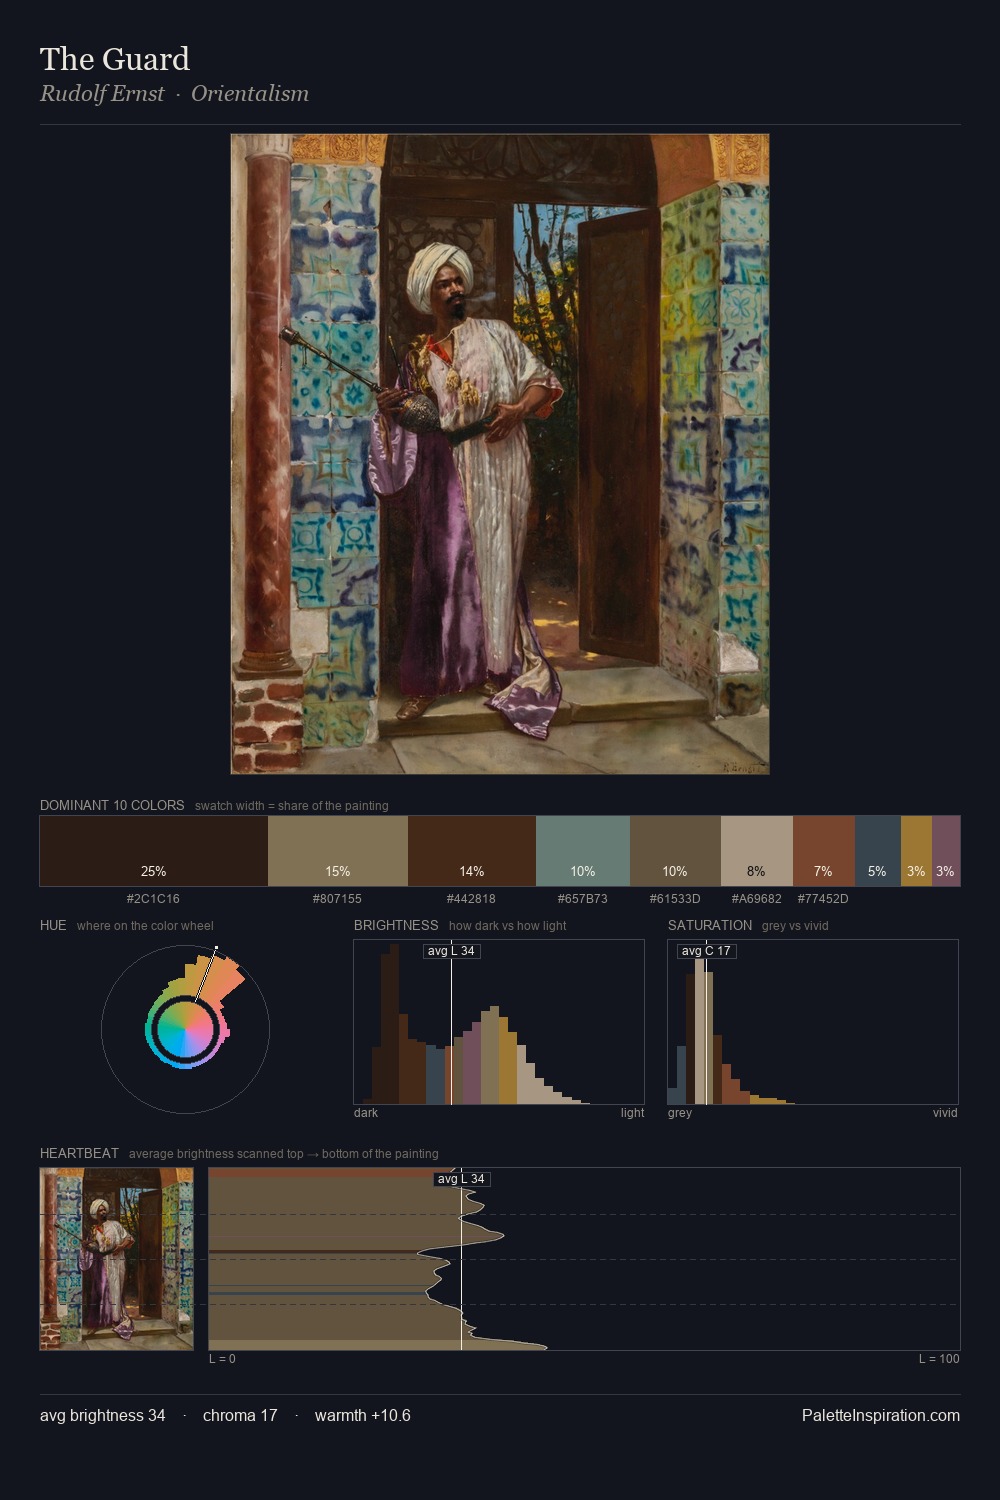Viewport: 1000px width, 1500px height.
Task: Click the hex code '#2C1C16'
Action: coord(153,899)
